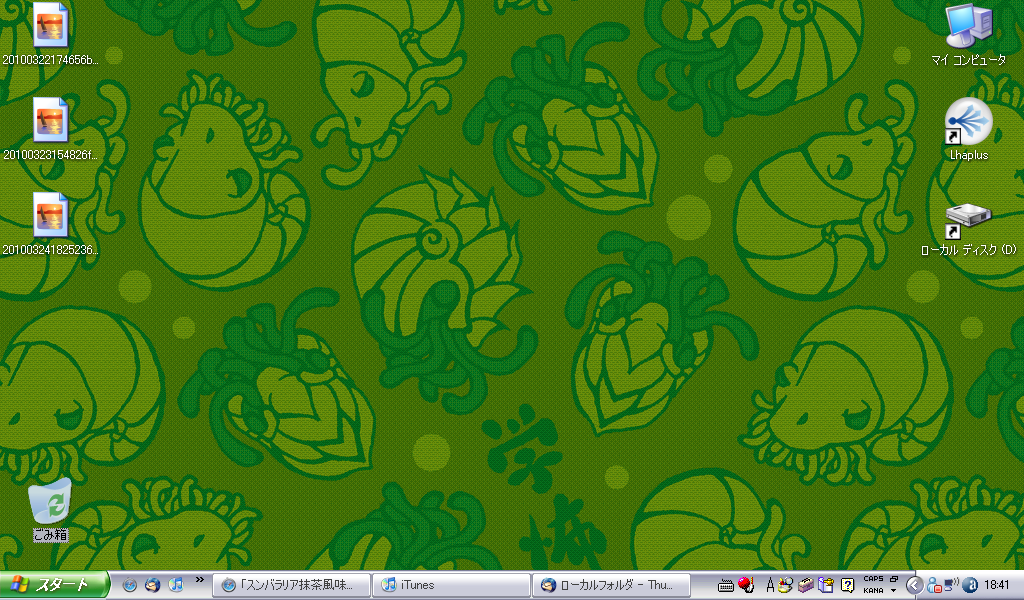
Task: Select the 20100323154826f image file icon
Action: click(x=50, y=119)
